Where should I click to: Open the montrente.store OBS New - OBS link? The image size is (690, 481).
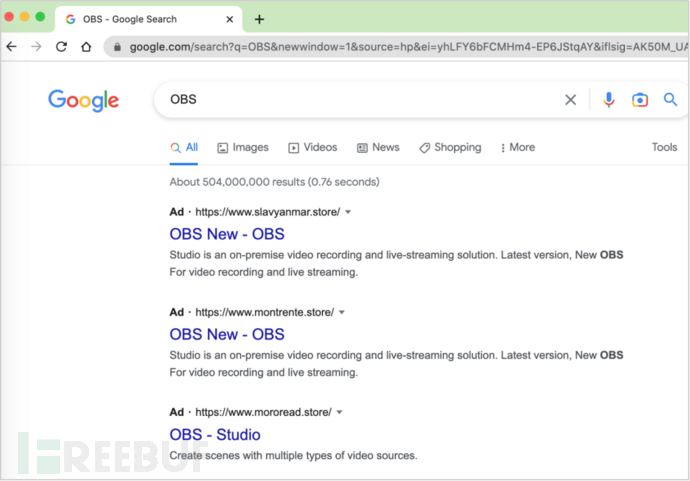click(227, 334)
